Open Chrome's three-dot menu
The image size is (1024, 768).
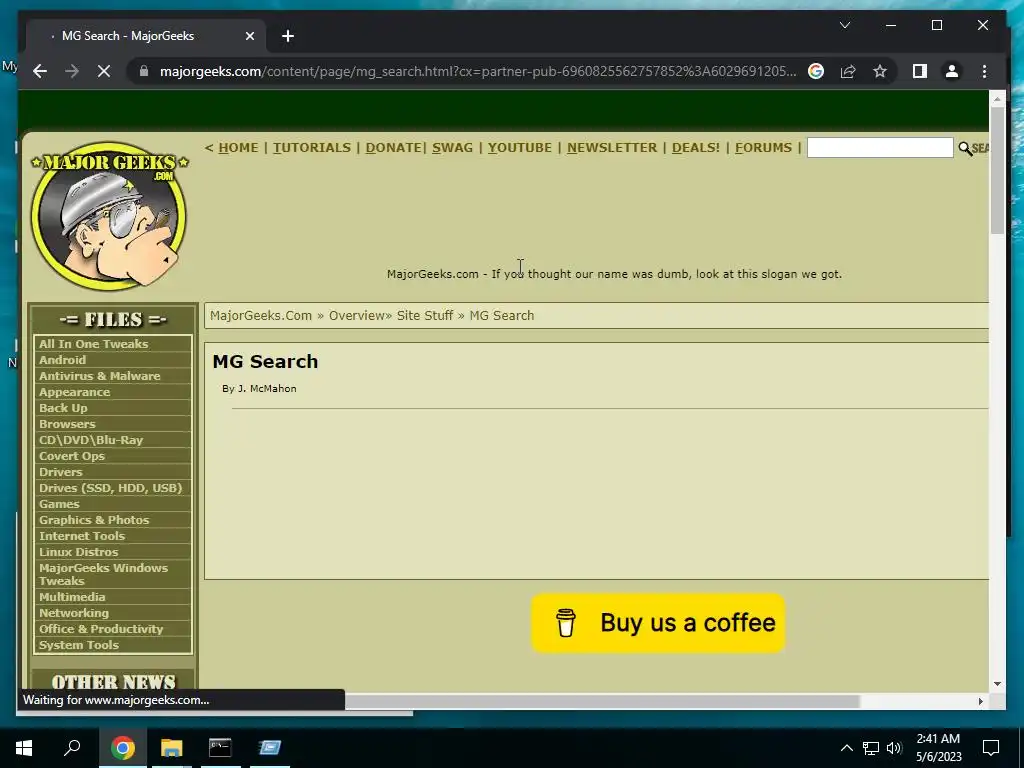coord(984,71)
